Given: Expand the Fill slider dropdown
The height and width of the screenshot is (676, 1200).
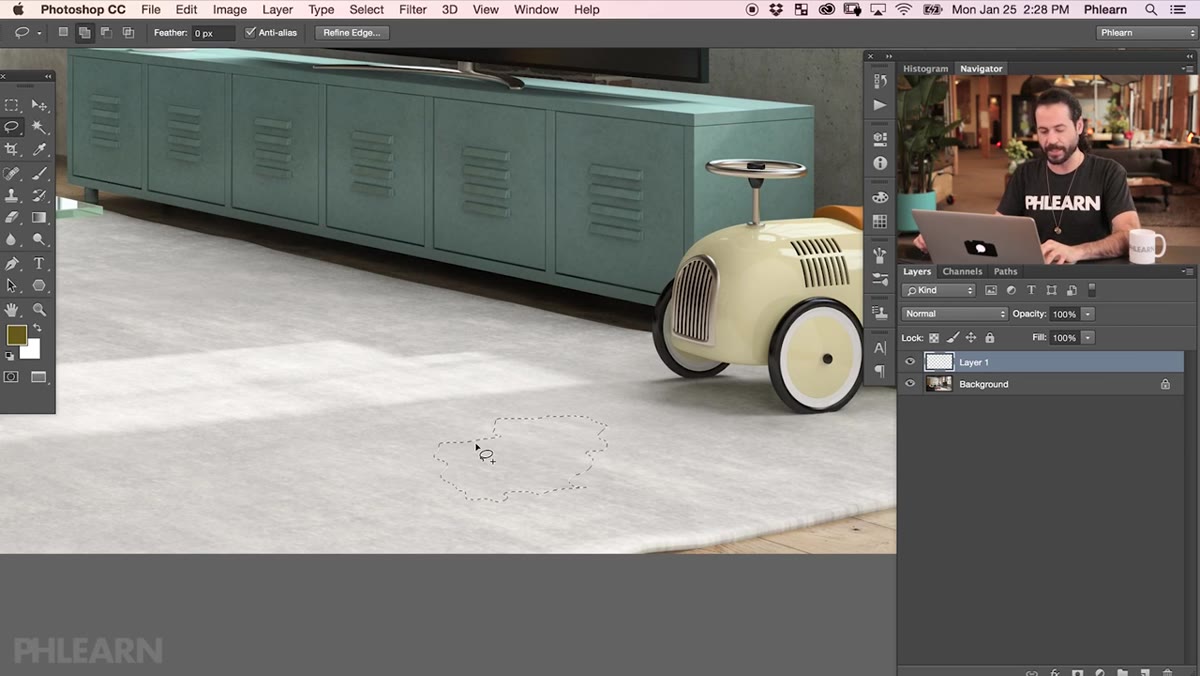Looking at the screenshot, I should pos(1088,338).
